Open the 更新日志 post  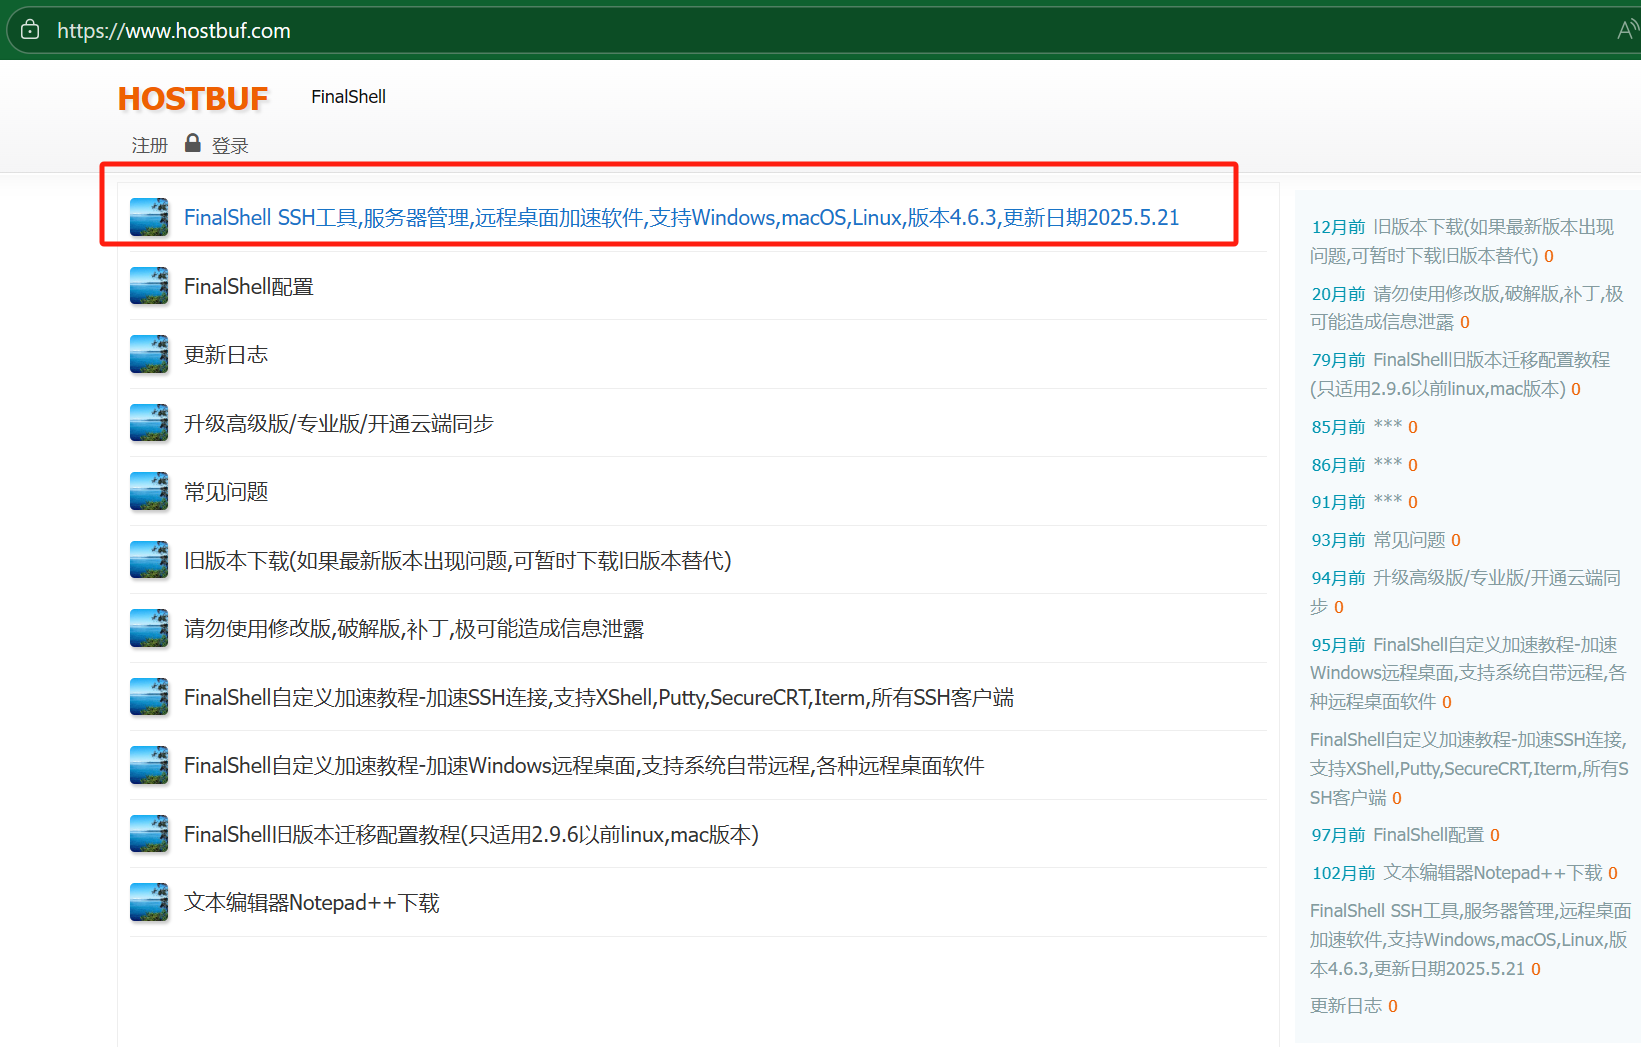tap(226, 355)
